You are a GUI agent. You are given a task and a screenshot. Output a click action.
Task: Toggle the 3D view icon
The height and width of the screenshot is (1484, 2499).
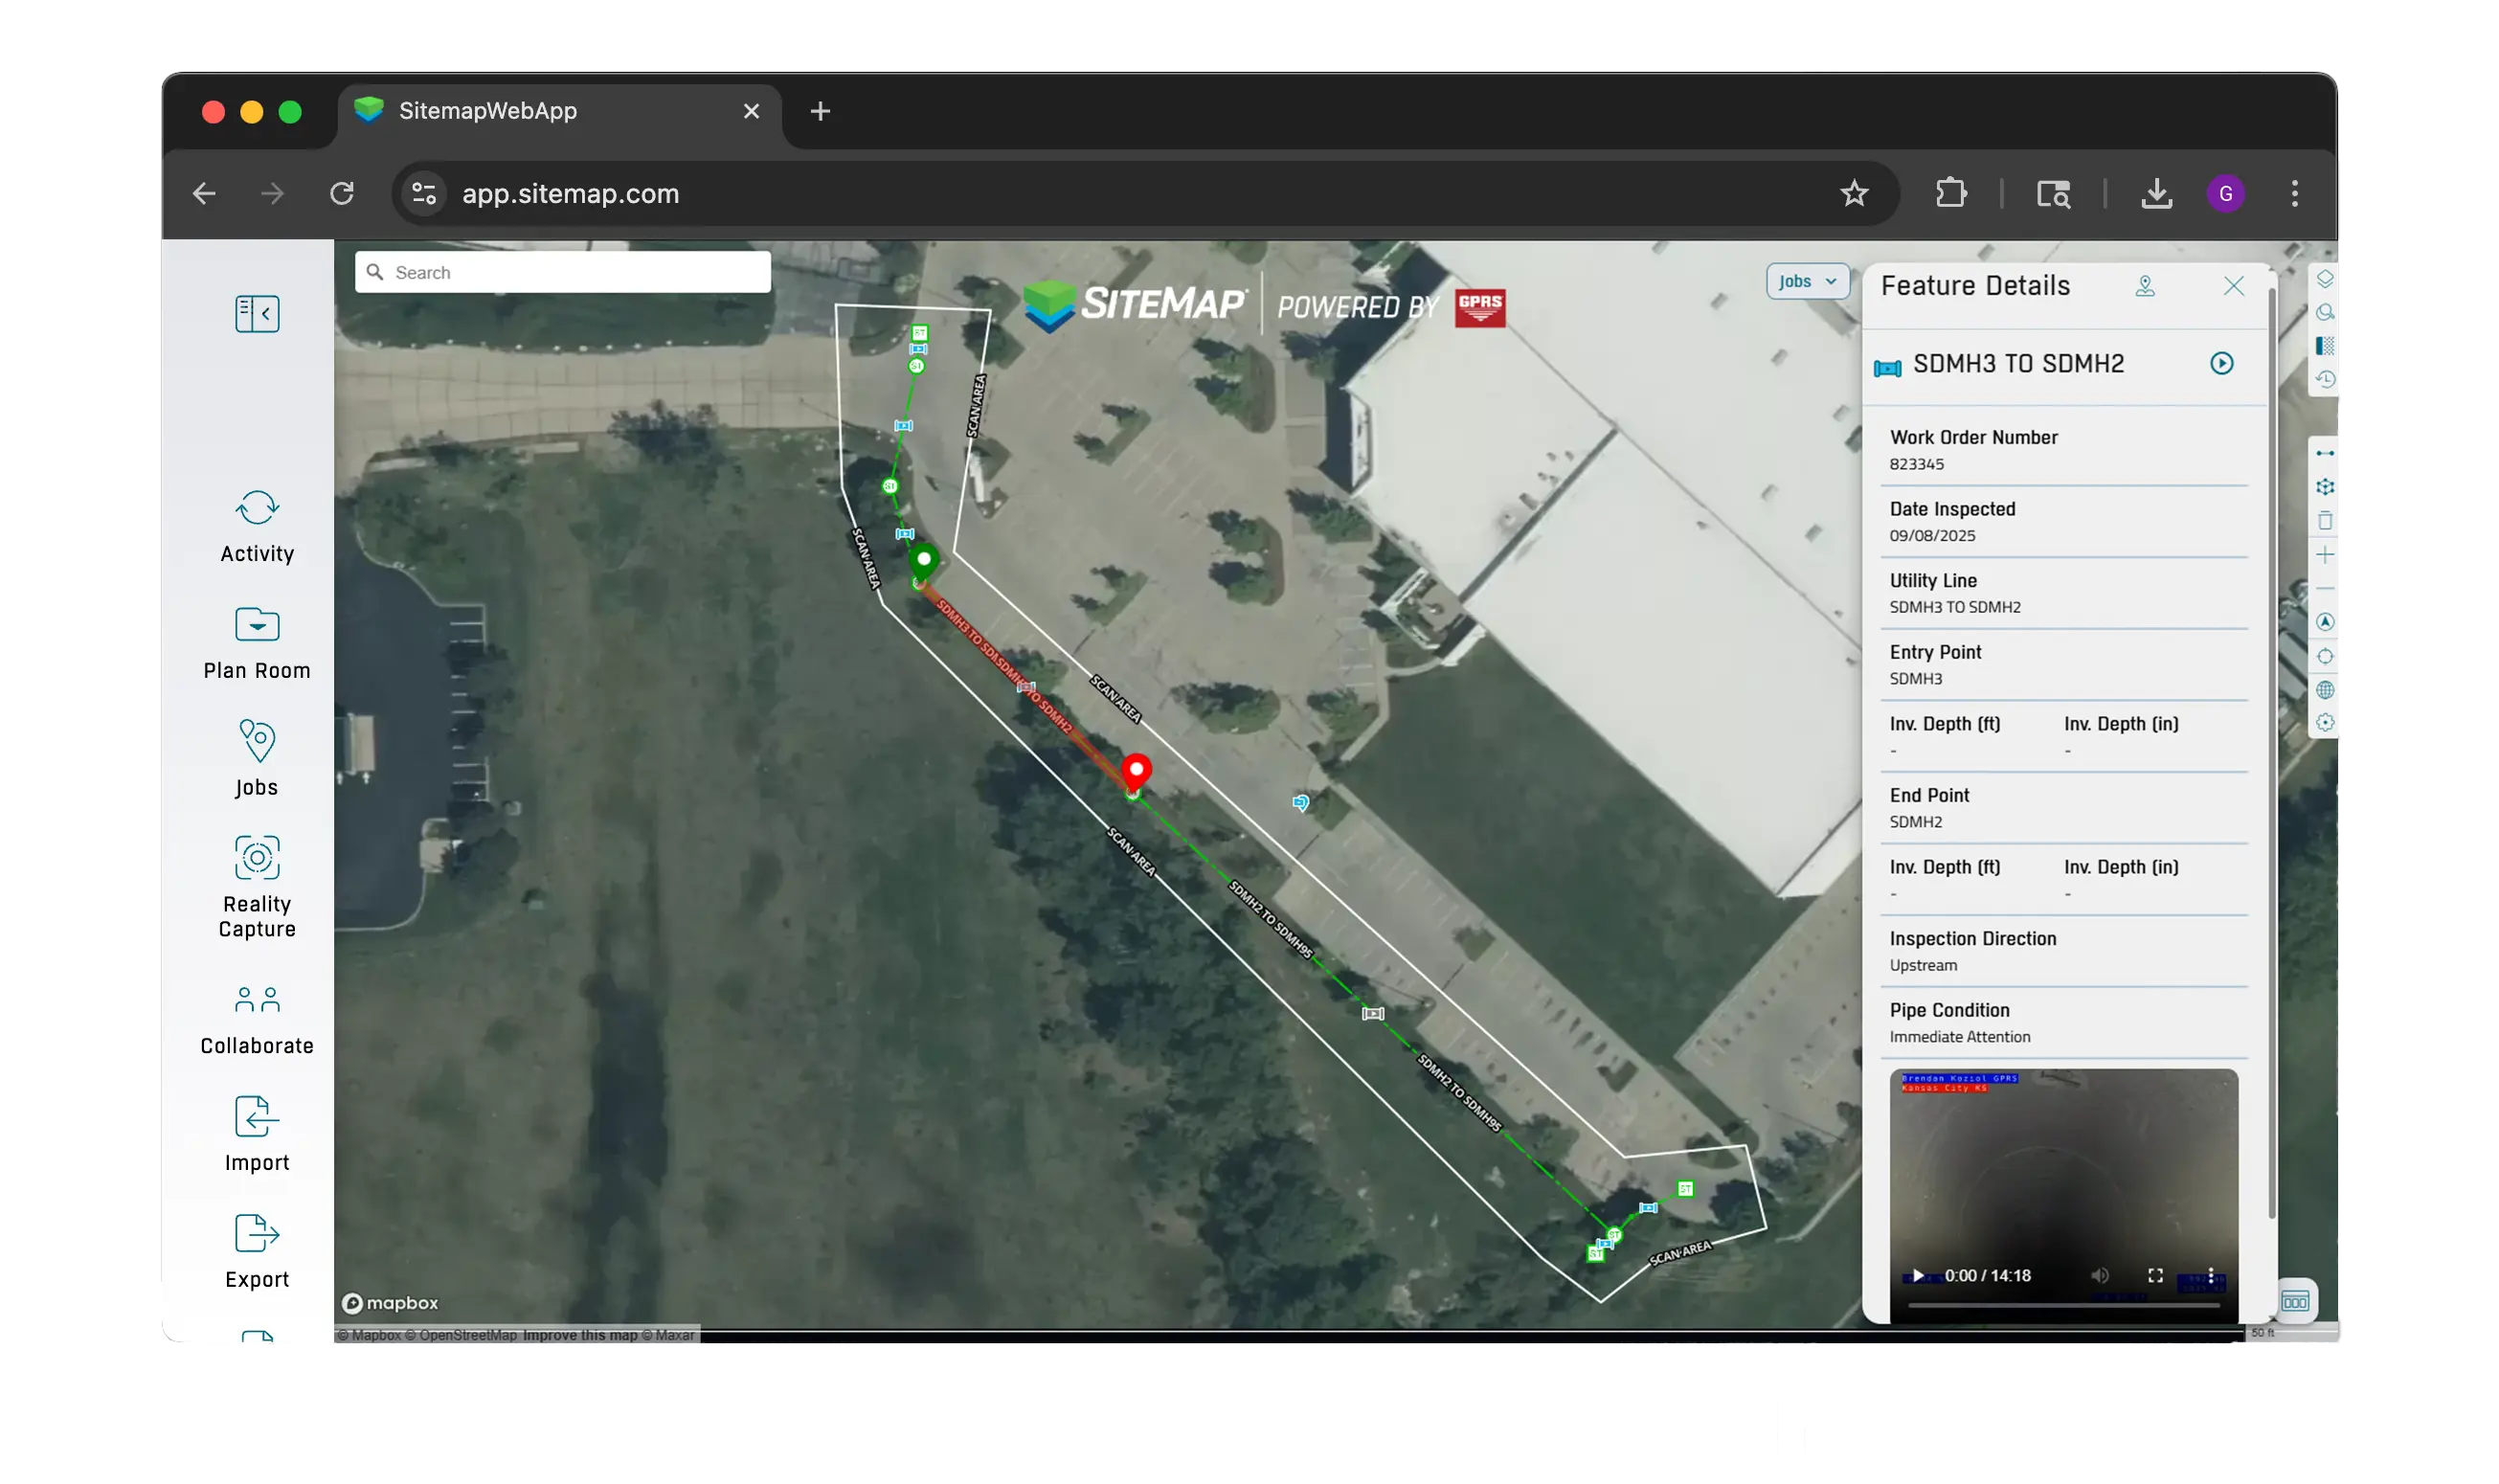click(2326, 487)
